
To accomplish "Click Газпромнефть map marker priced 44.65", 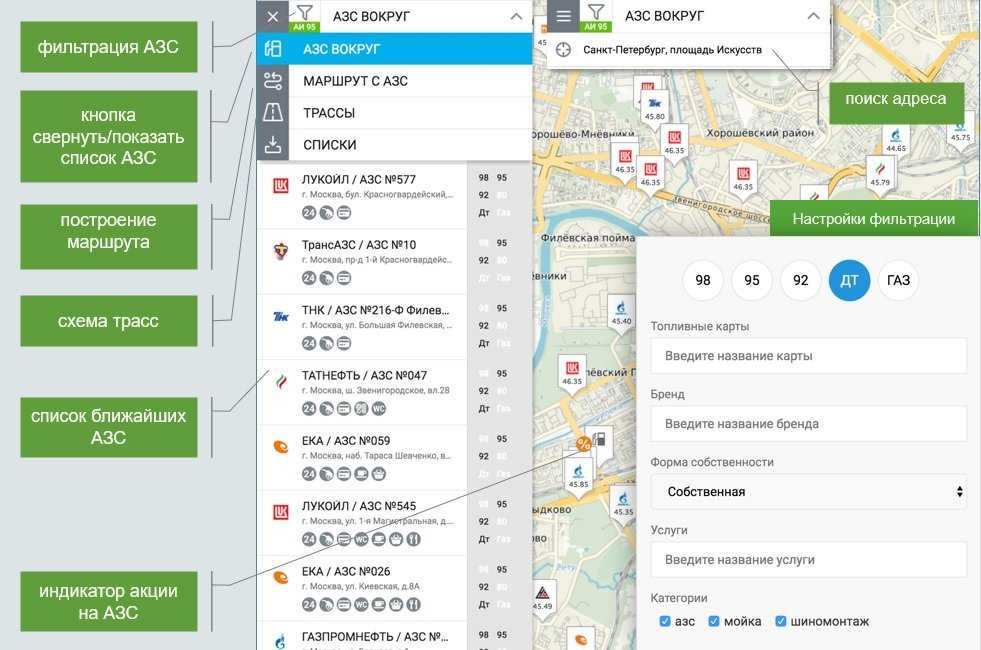I will [896, 141].
